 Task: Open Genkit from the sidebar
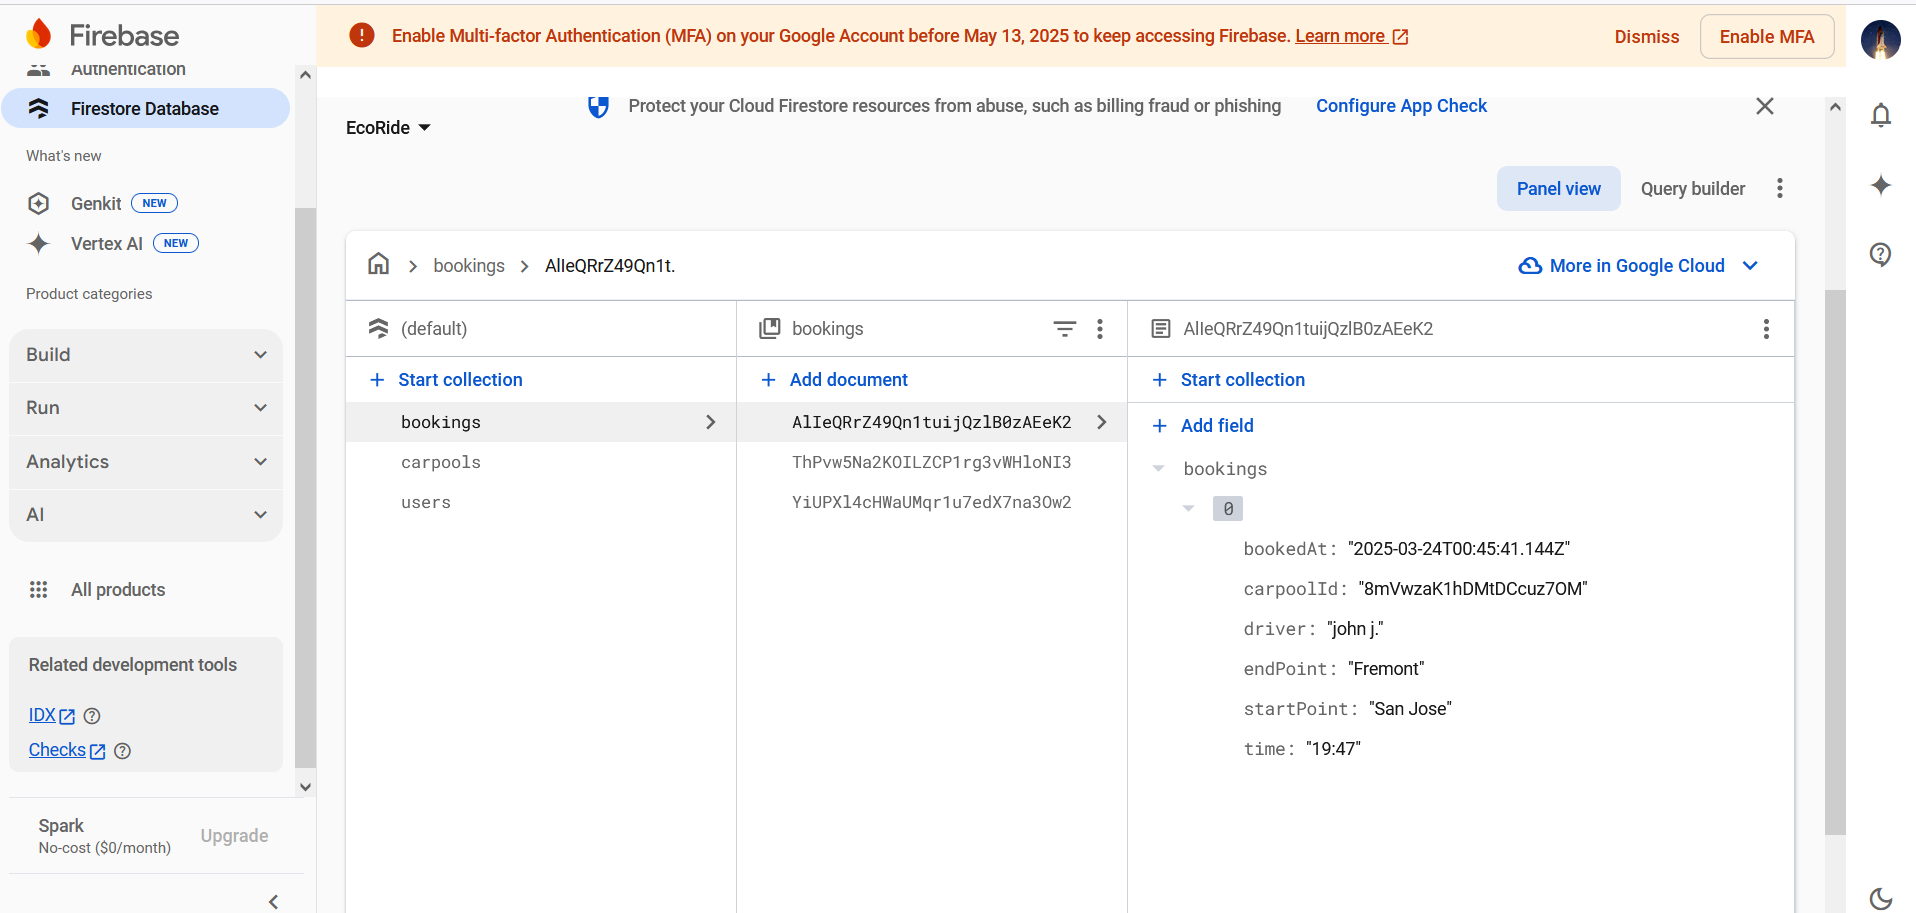pos(96,204)
